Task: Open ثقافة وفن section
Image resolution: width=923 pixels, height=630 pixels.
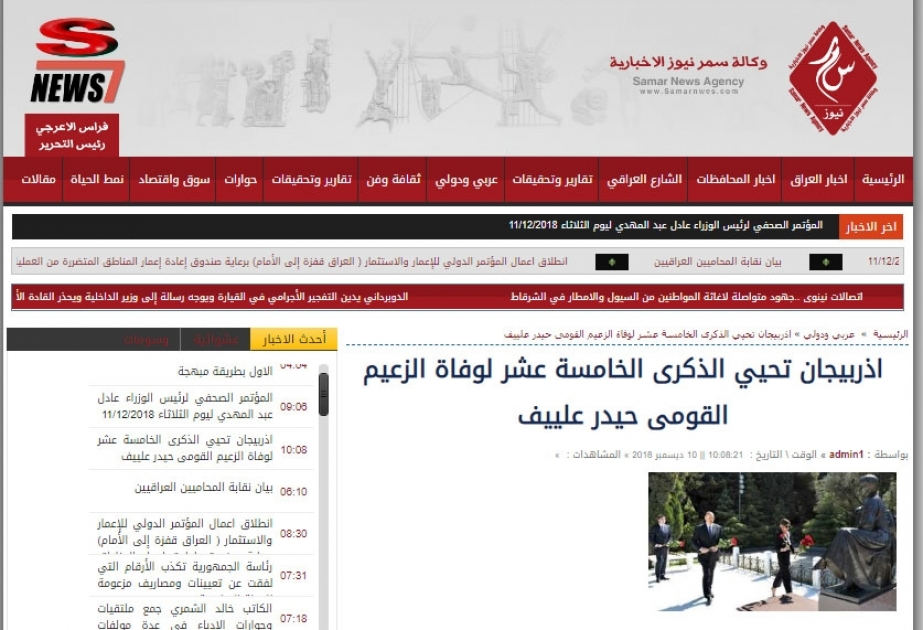Action: click(x=393, y=179)
